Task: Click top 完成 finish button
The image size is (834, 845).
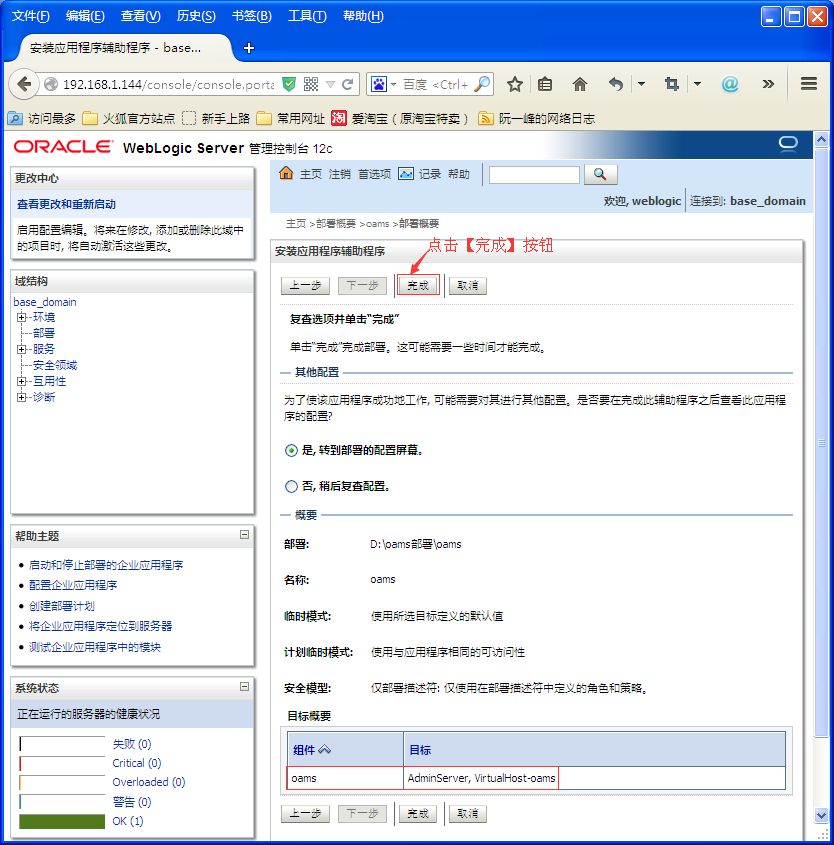Action: coord(418,286)
